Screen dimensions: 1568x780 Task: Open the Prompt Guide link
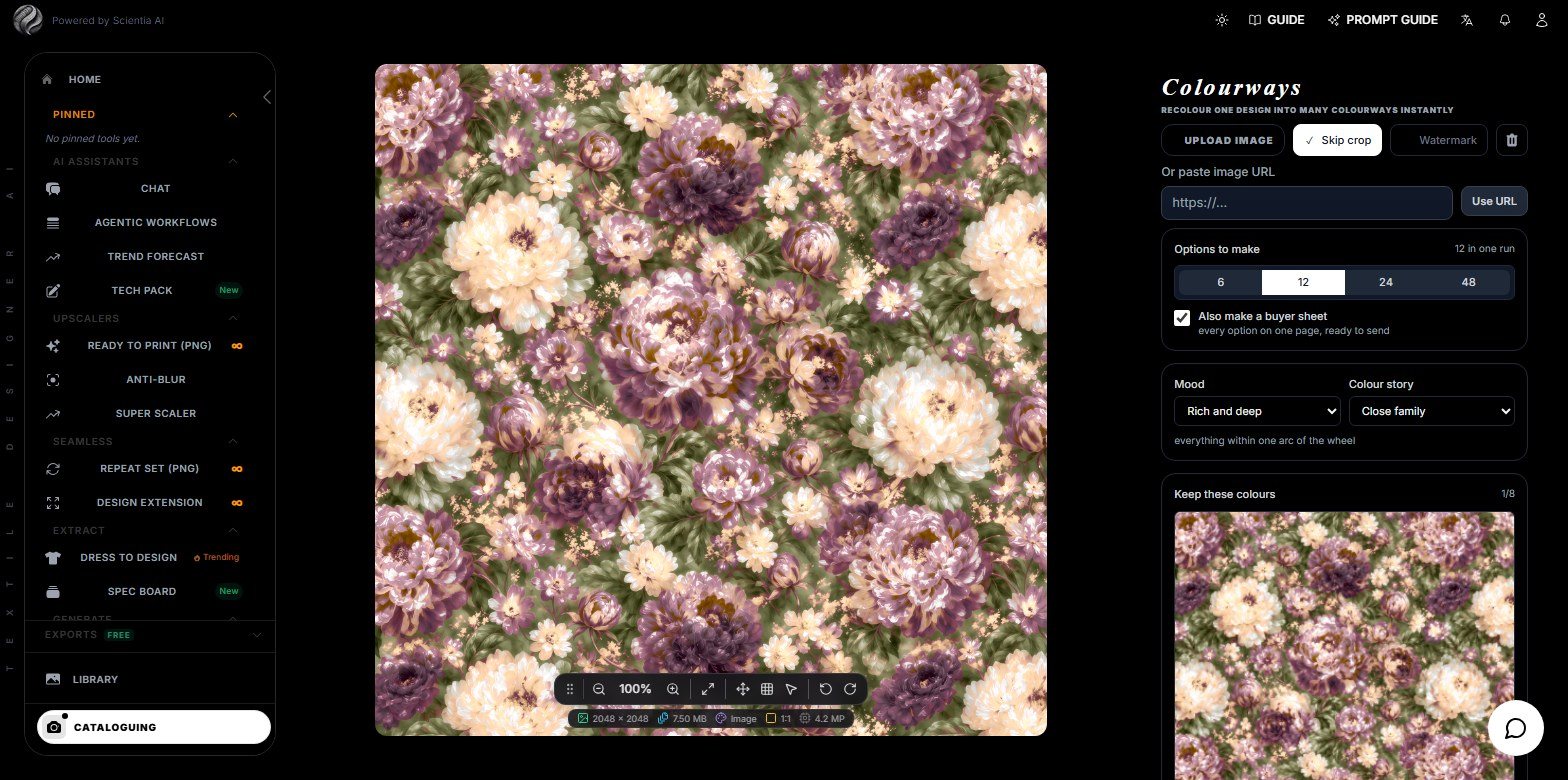pyautogui.click(x=1382, y=20)
